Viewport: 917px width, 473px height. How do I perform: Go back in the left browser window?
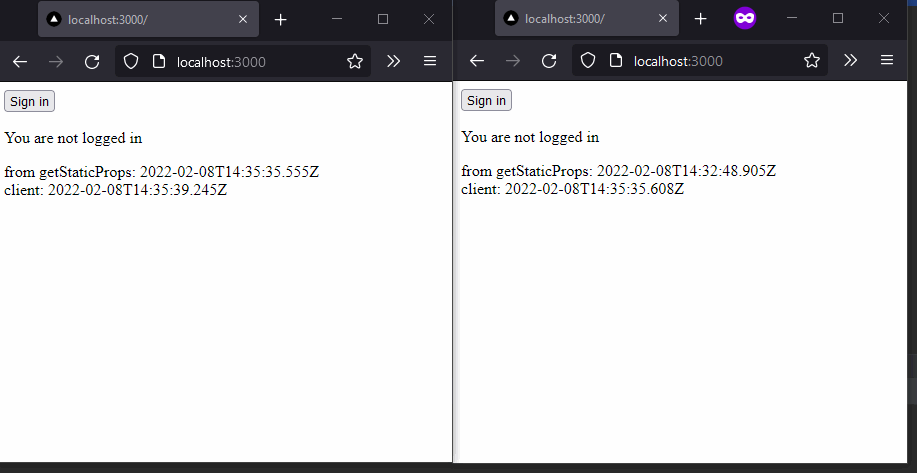(20, 61)
